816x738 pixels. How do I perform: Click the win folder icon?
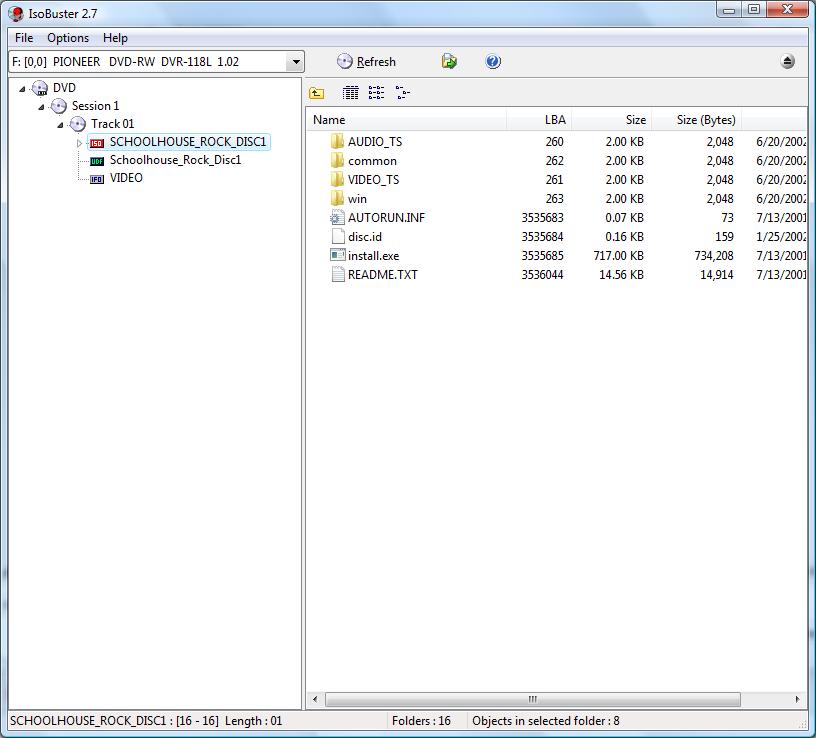tap(337, 198)
